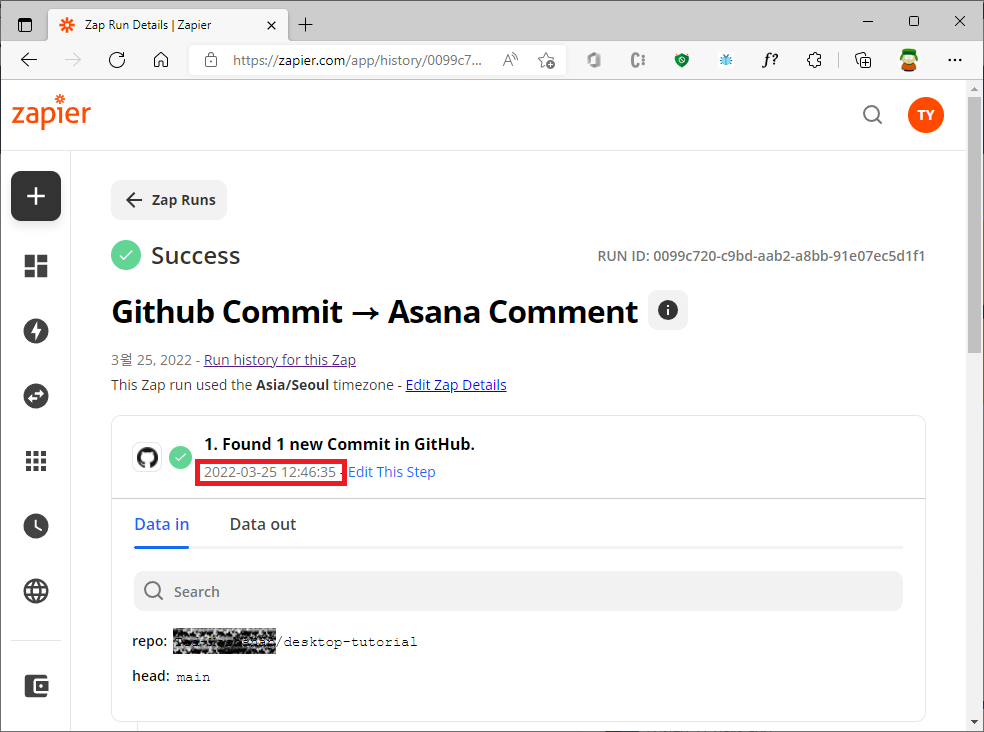Open Explore globe icon in sidebar
The height and width of the screenshot is (732, 984).
36,591
